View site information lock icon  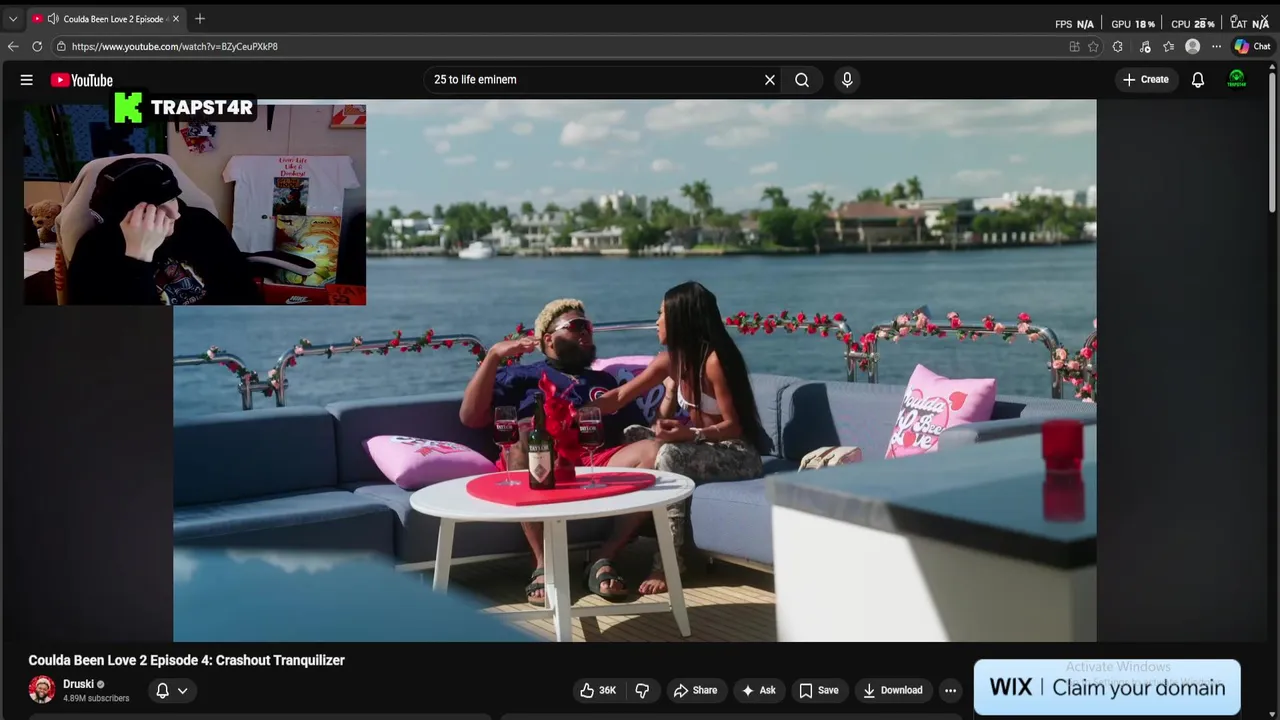61,46
